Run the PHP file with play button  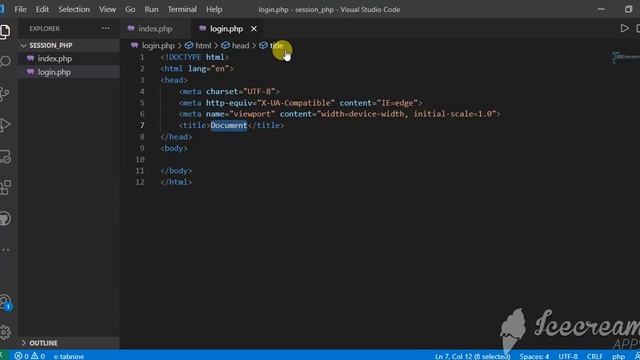(624, 28)
